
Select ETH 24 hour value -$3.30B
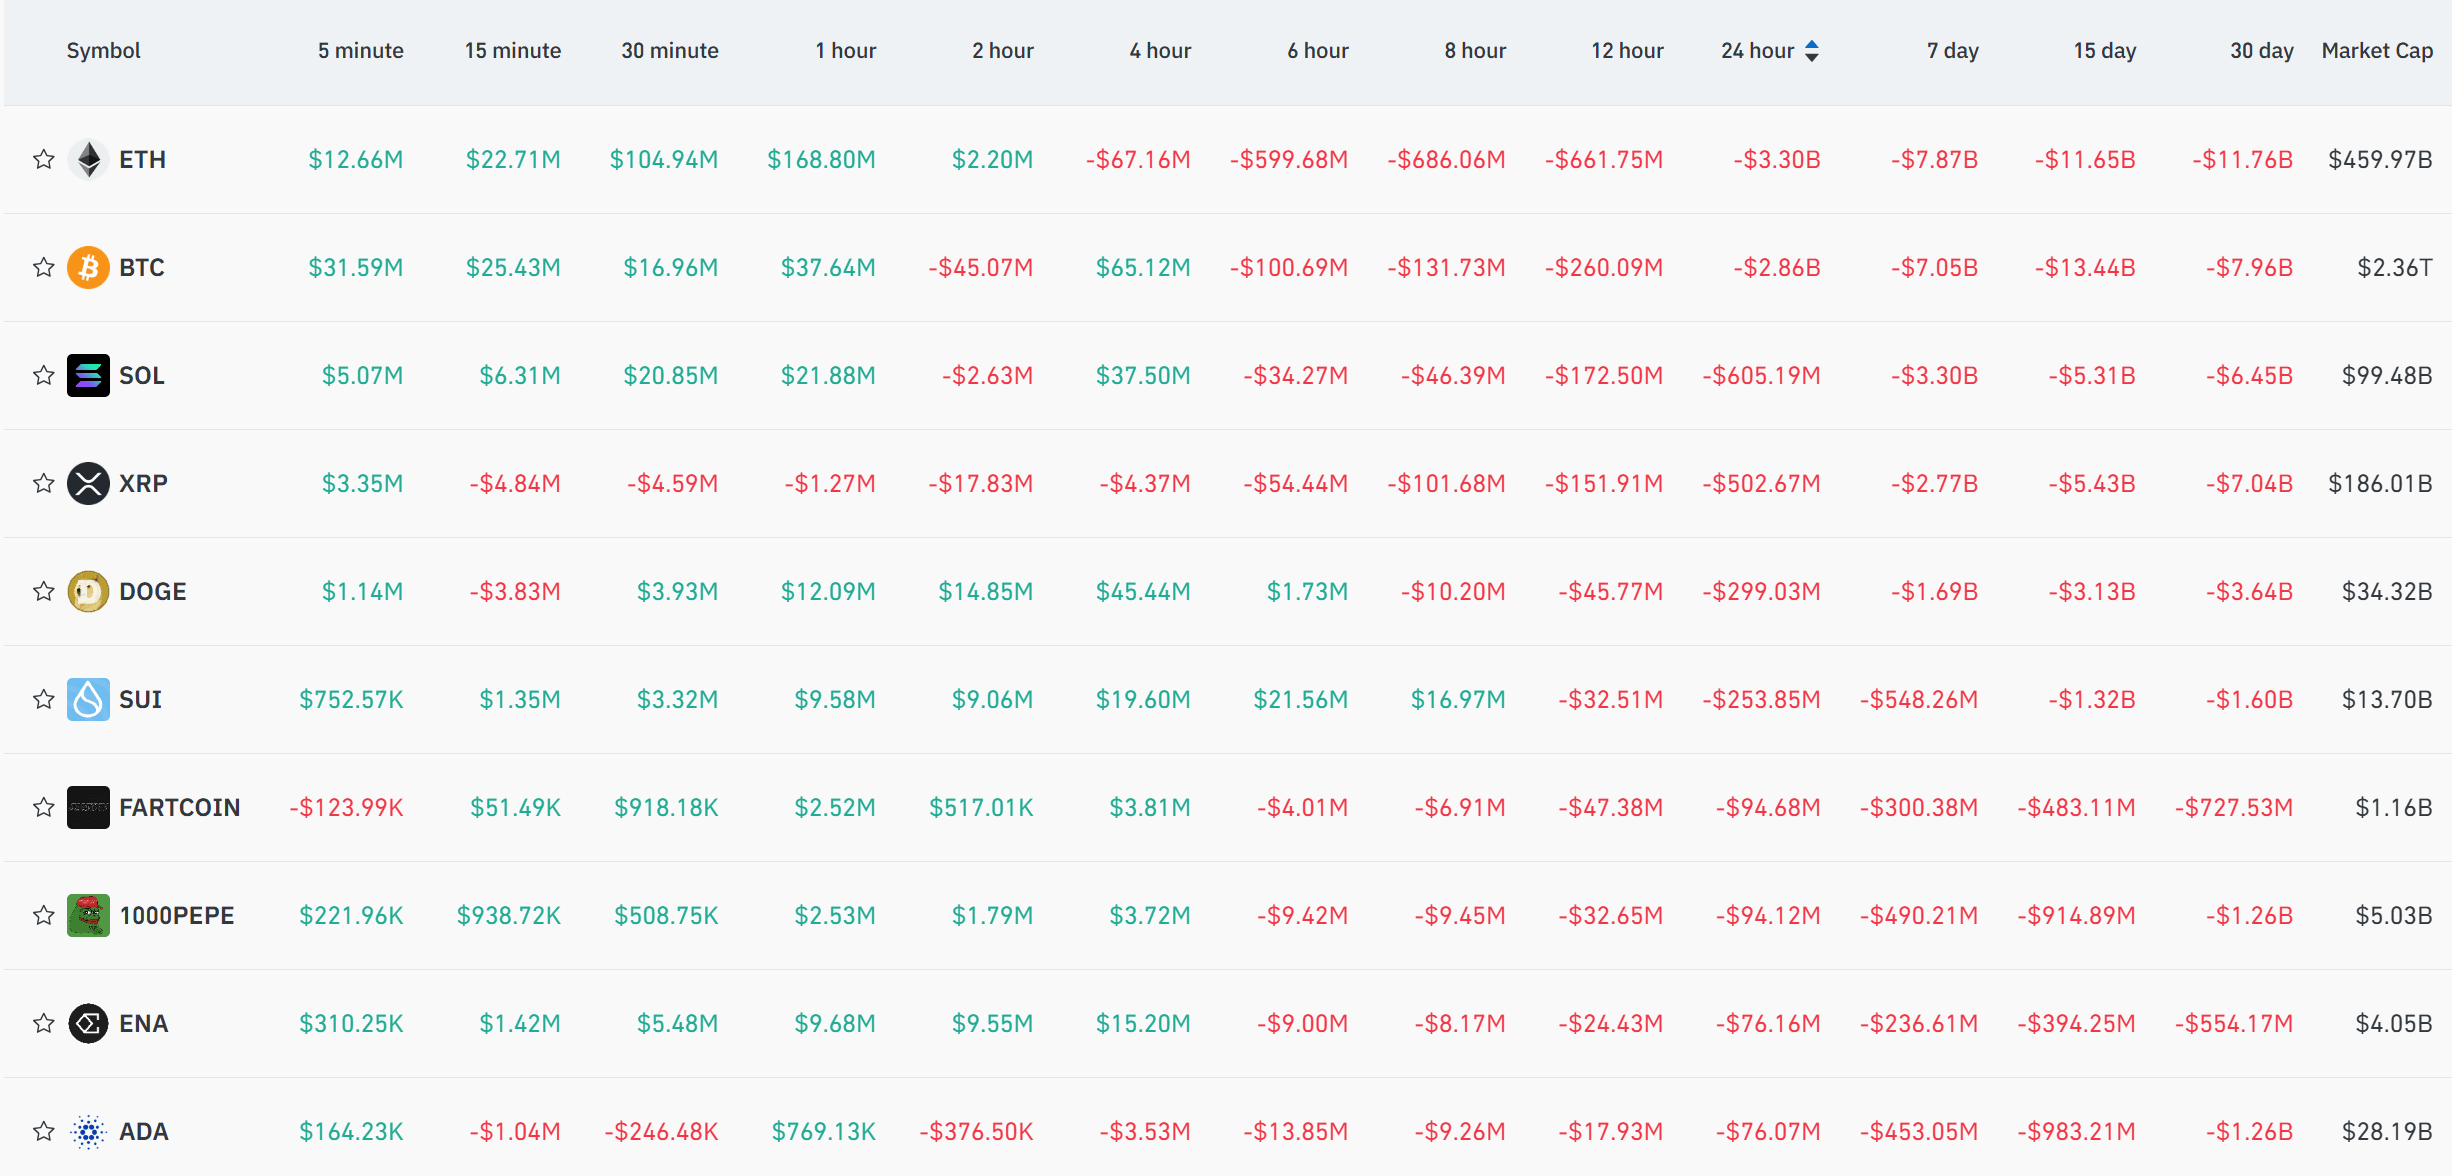pos(1776,159)
